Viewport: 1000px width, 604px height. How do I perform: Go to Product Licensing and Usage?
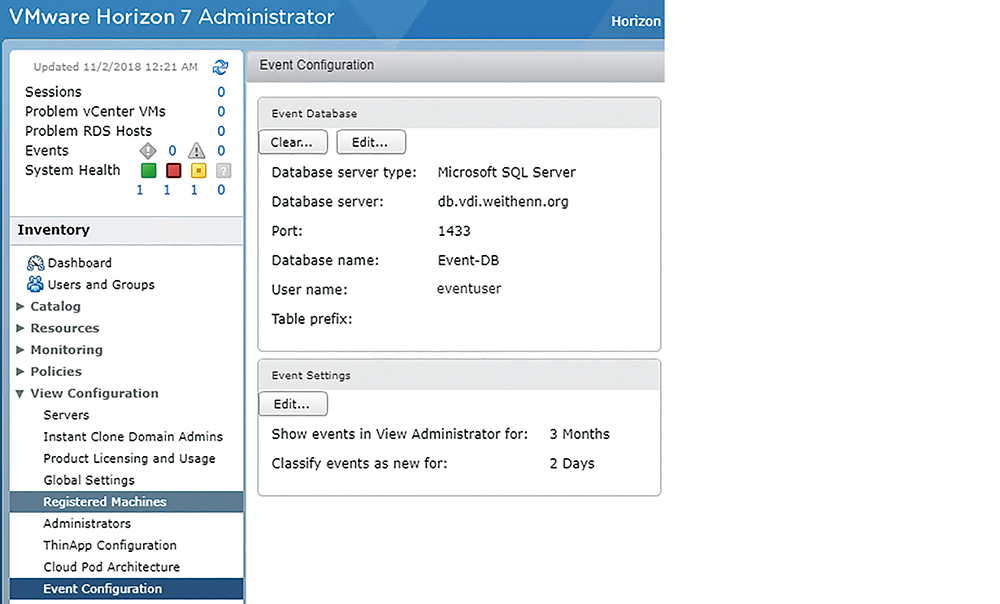(x=129, y=458)
